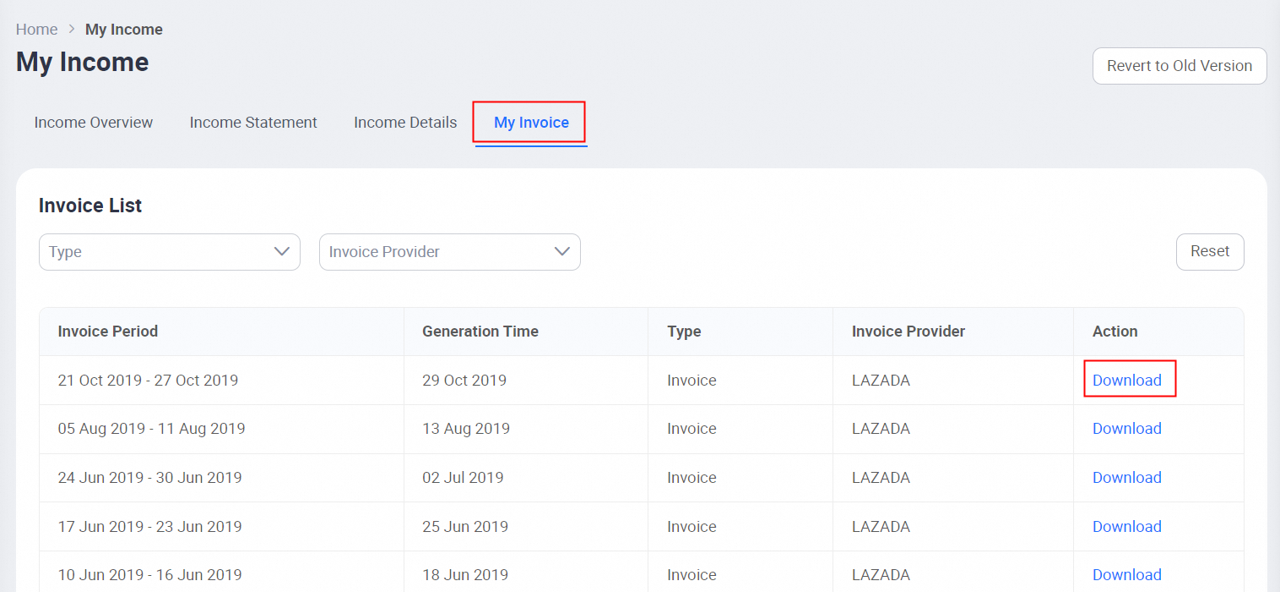The image size is (1280, 592).
Task: Click the Invoice Provider chevron arrow
Action: [562, 251]
